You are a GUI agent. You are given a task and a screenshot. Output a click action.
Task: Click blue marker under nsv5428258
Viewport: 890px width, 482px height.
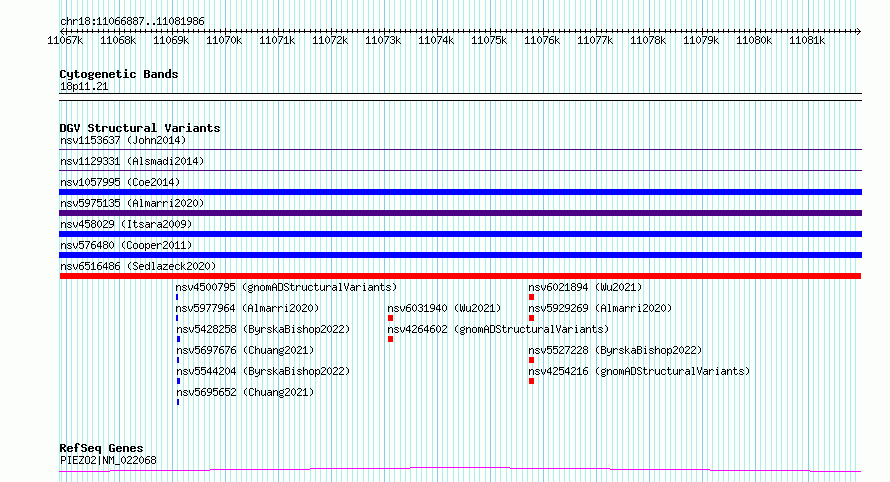178,339
